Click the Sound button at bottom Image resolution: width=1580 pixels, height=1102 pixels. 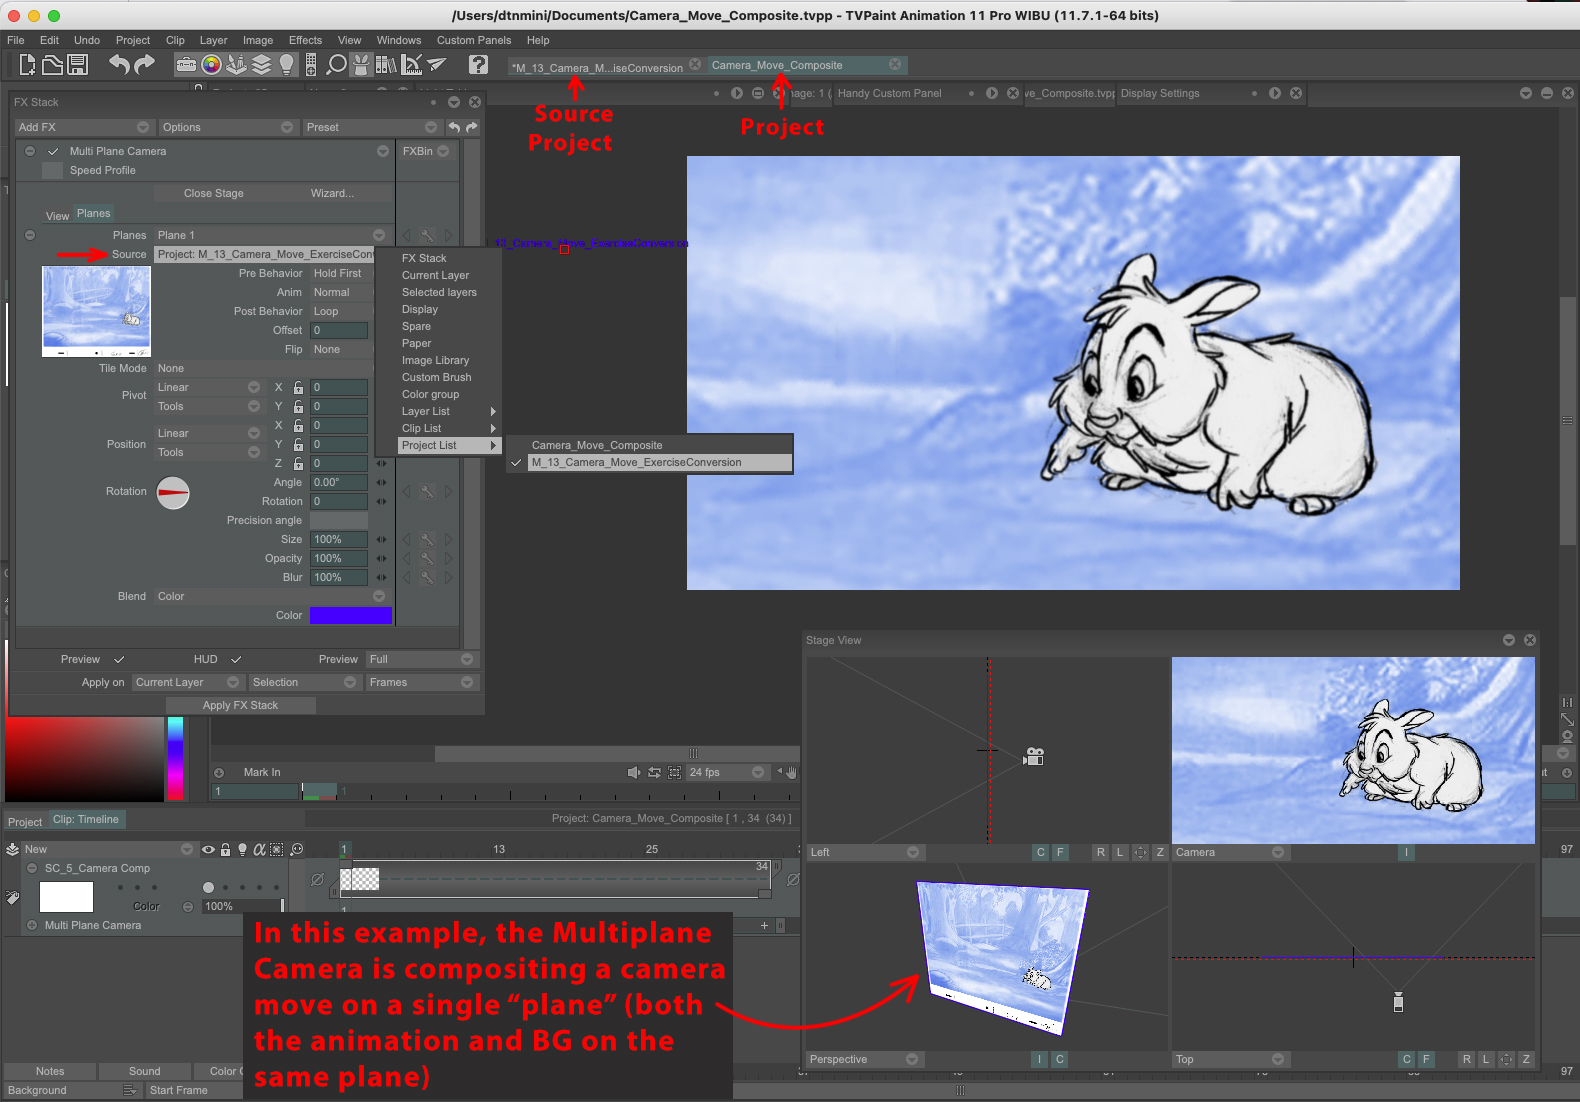(x=144, y=1071)
